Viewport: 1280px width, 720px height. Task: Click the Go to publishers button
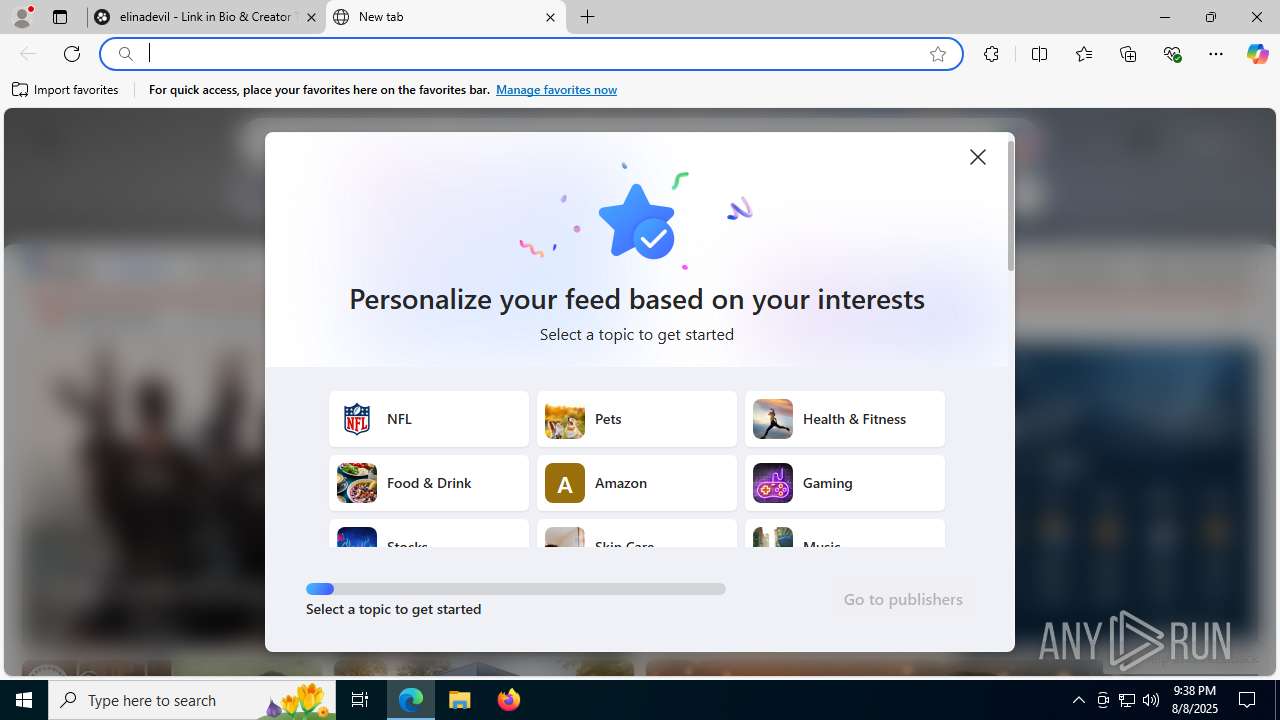click(903, 599)
